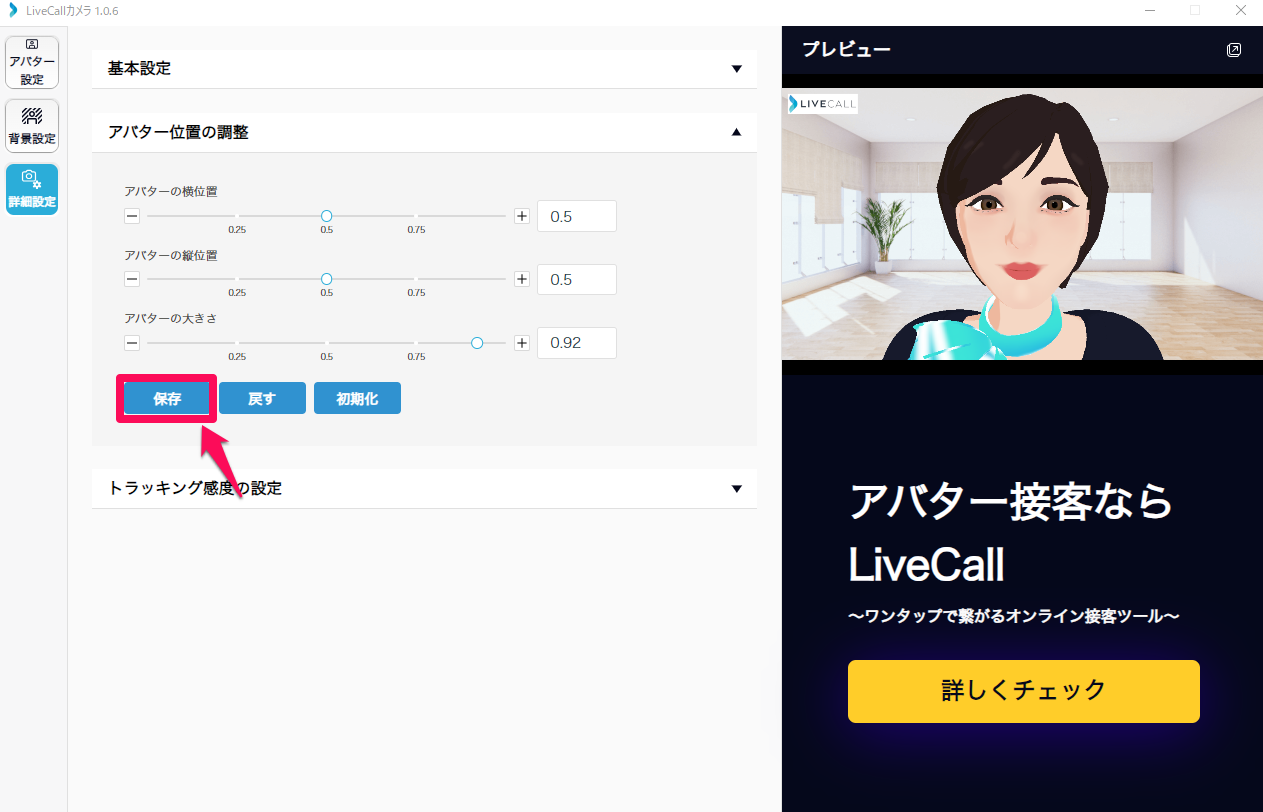Increase アバターの横位置 with plus button
The height and width of the screenshot is (812, 1263).
[x=521, y=216]
